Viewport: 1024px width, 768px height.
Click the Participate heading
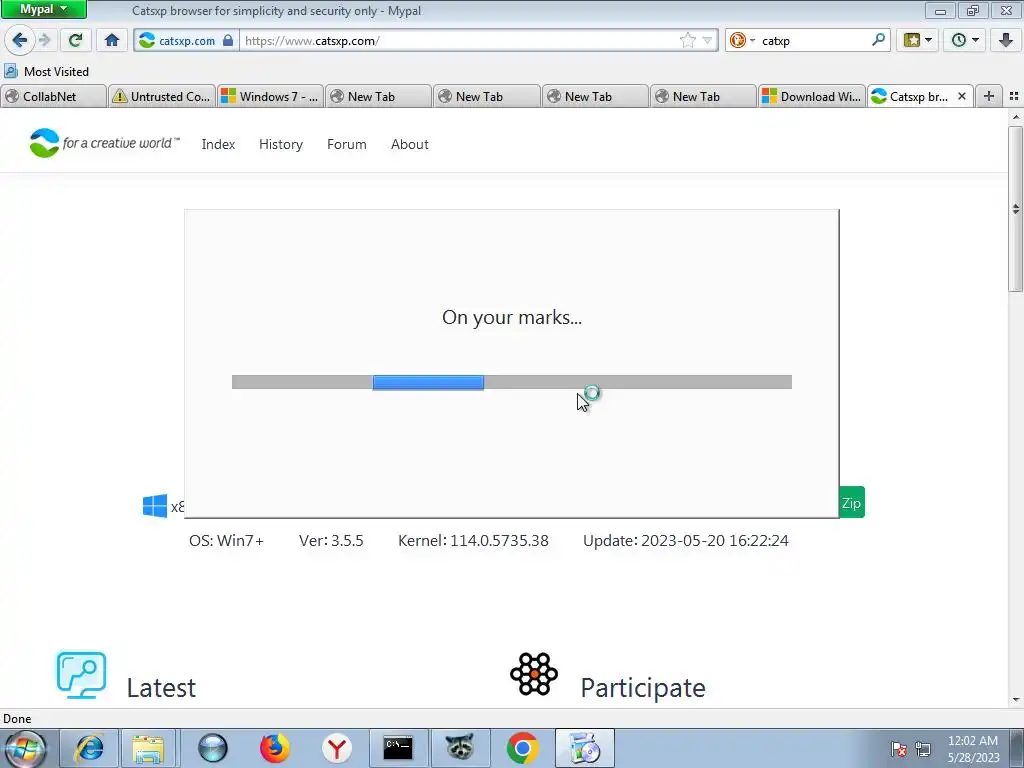(643, 688)
